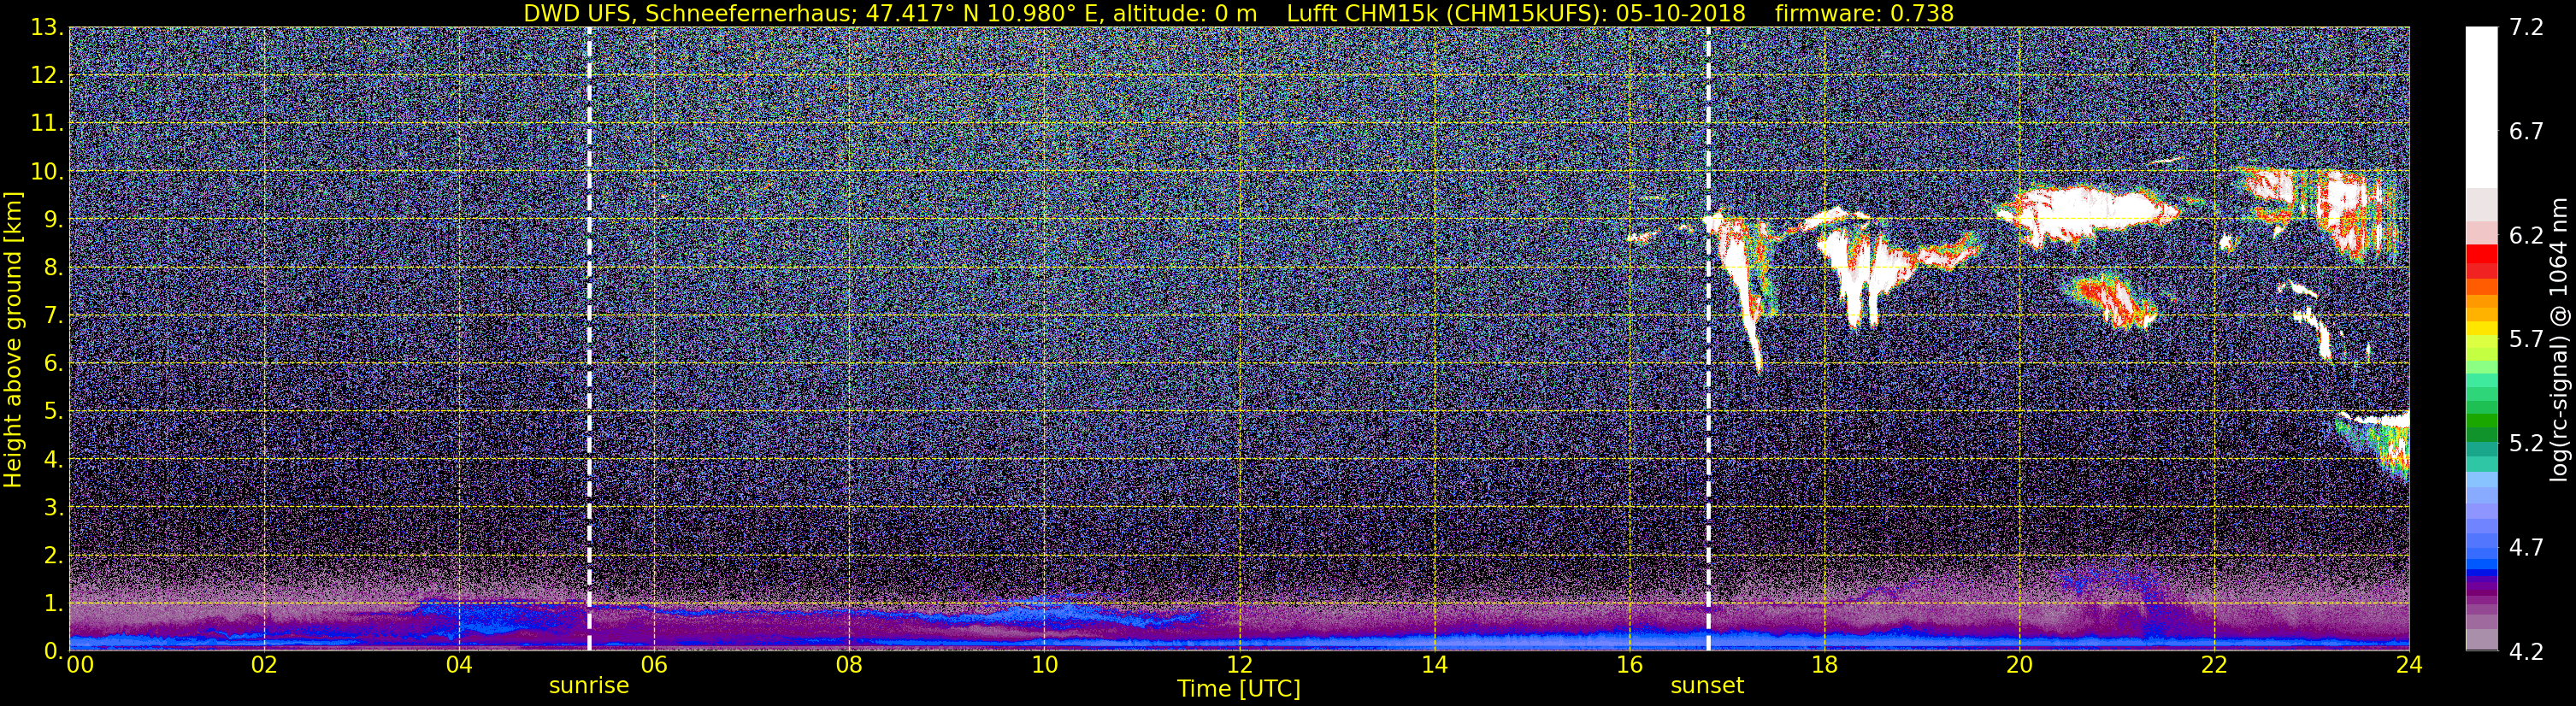Screen dimensions: 2576x706
Task: Click the colorbar value '5.2'
Action: click(x=2526, y=444)
